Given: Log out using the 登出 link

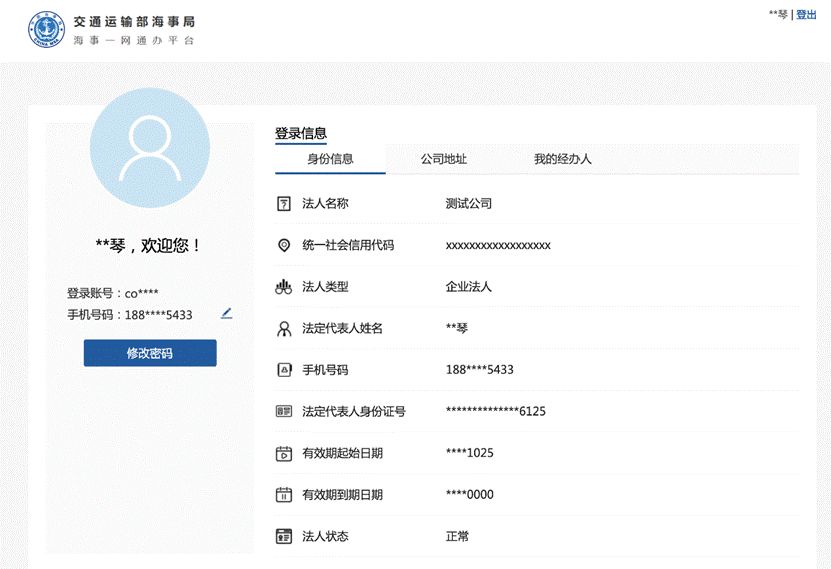Looking at the screenshot, I should pyautogui.click(x=806, y=15).
